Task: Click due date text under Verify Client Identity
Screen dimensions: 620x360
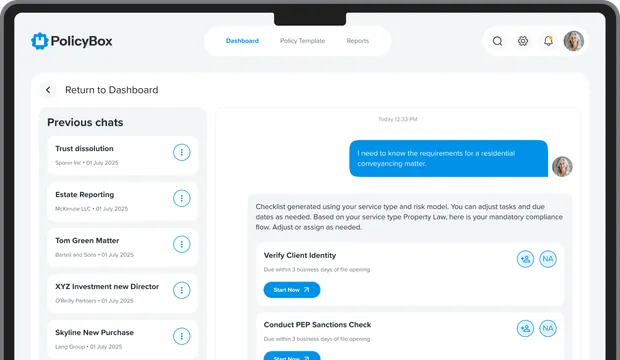Action: [317, 269]
